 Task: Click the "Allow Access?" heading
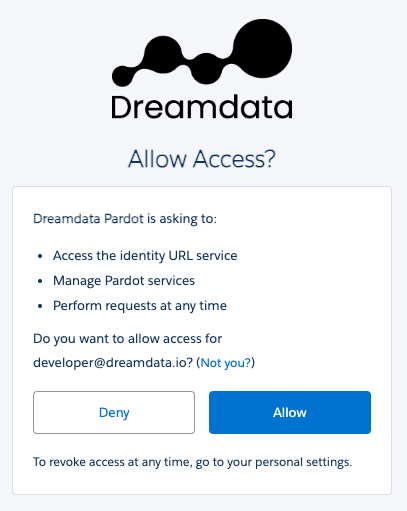[x=202, y=159]
